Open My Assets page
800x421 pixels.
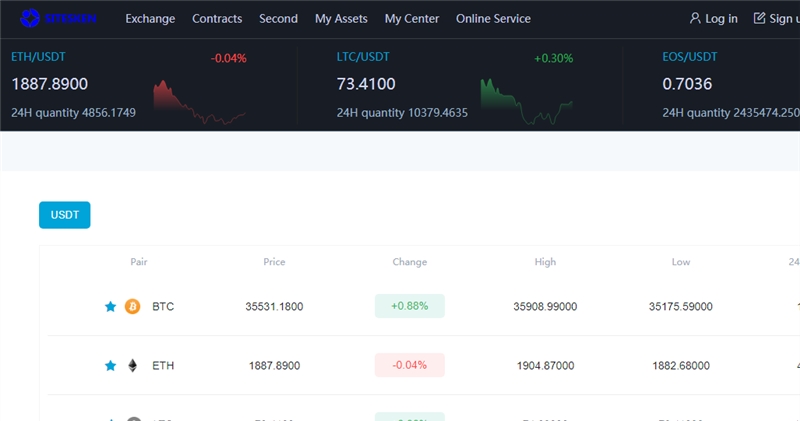click(x=341, y=19)
